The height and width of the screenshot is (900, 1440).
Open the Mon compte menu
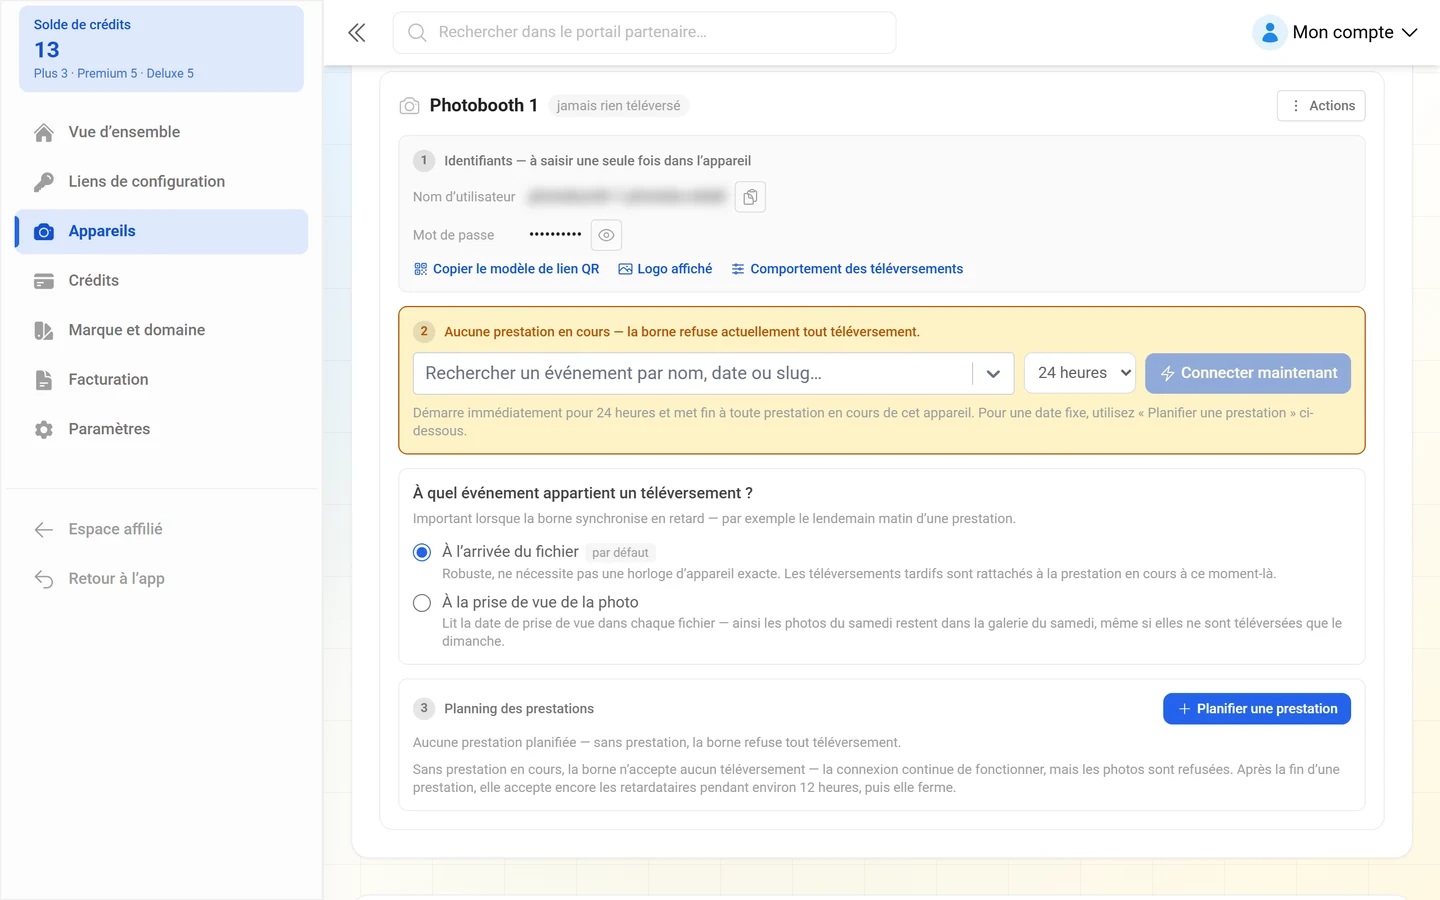tap(1336, 32)
